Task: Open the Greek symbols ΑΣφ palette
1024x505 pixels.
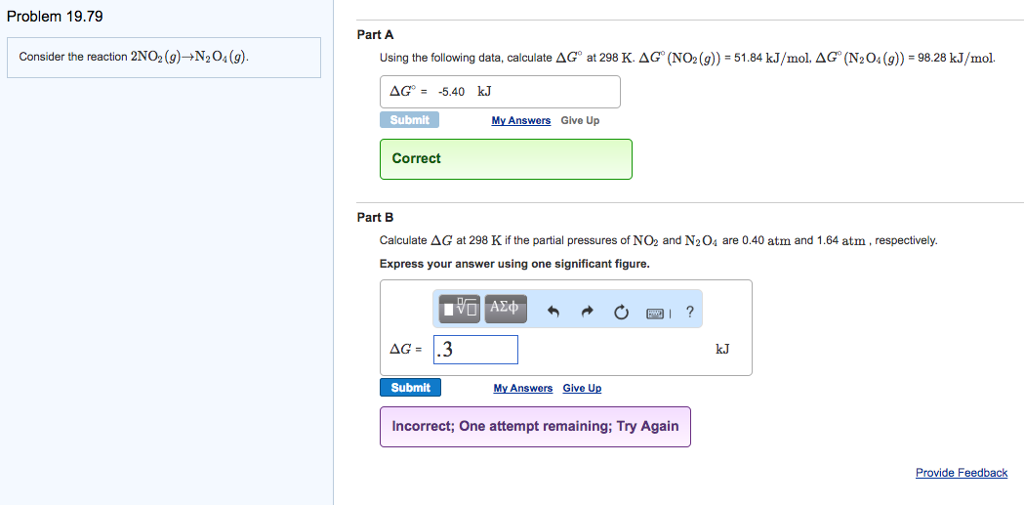Action: coord(504,309)
